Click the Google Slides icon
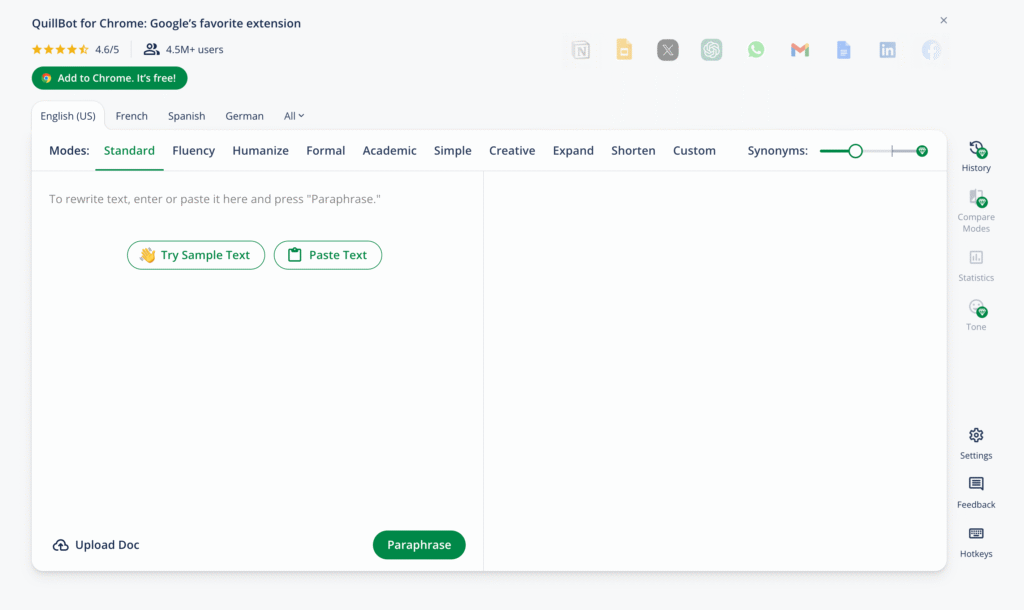1024x610 pixels. coord(624,50)
